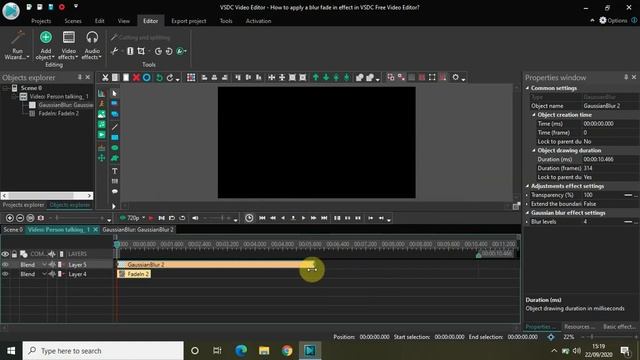
Task: Collapse the Object drawing duration section
Action: pos(534,150)
